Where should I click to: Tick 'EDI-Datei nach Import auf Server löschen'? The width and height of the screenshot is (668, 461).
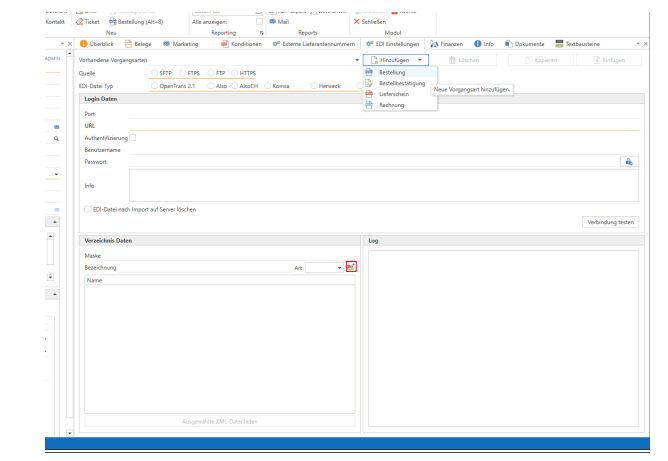pos(86,208)
